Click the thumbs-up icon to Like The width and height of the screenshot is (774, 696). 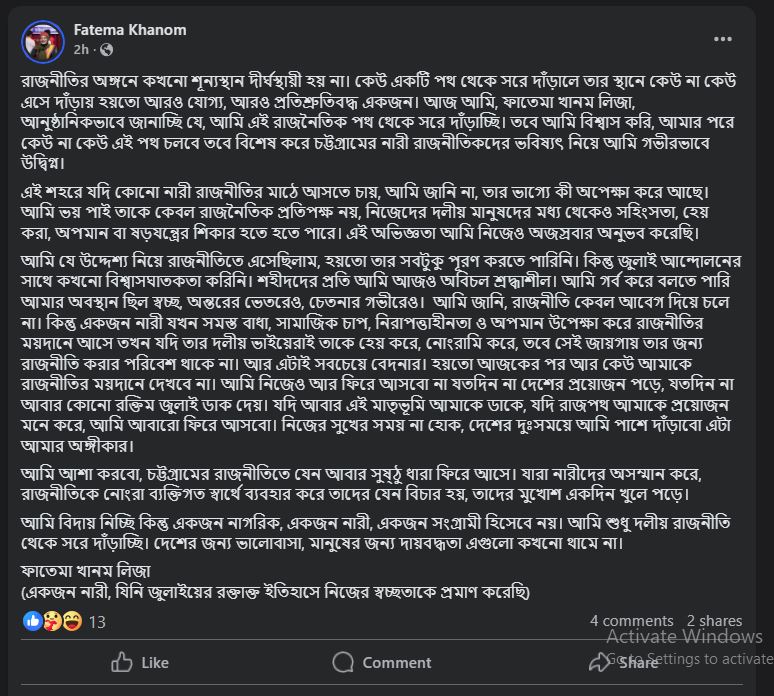(x=121, y=662)
